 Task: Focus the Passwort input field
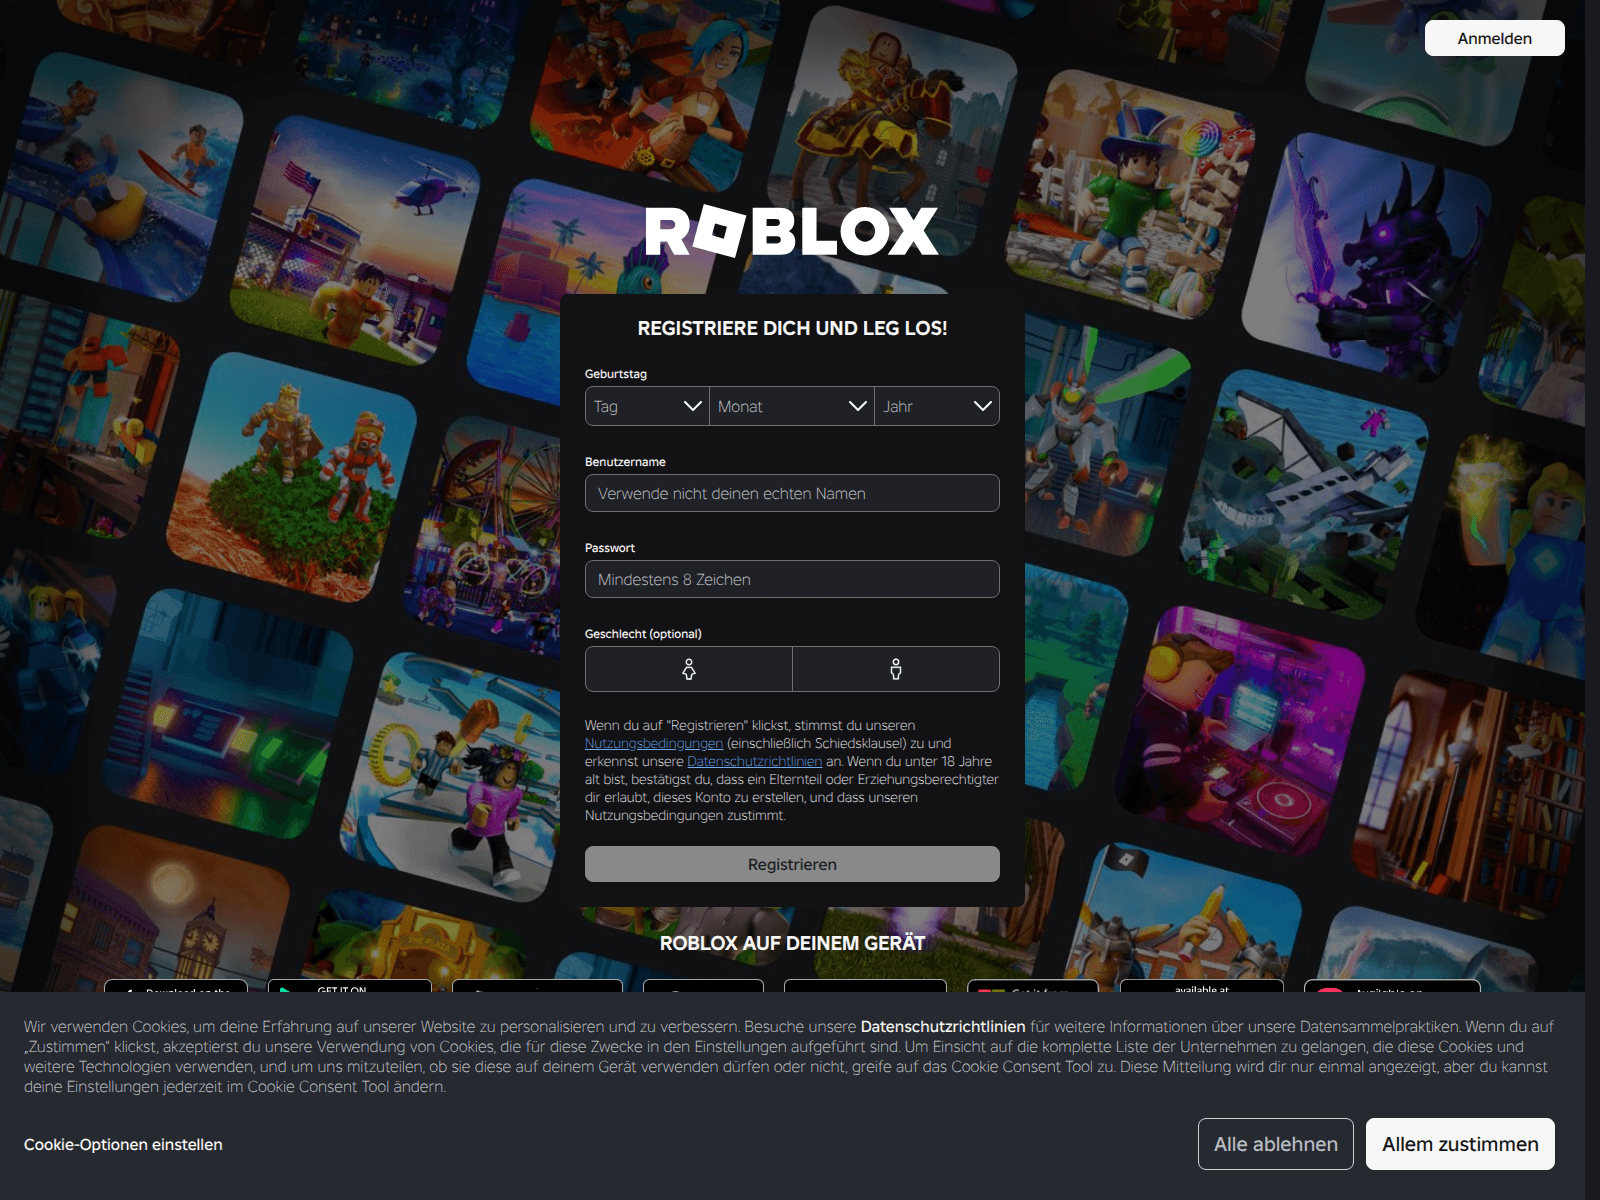(x=792, y=579)
